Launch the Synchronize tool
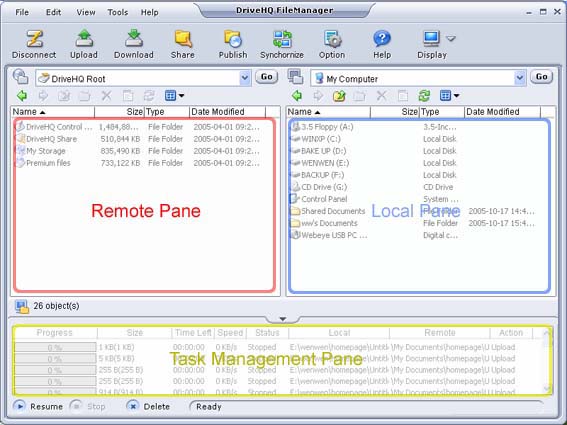This screenshot has width=567, height=425. (282, 39)
